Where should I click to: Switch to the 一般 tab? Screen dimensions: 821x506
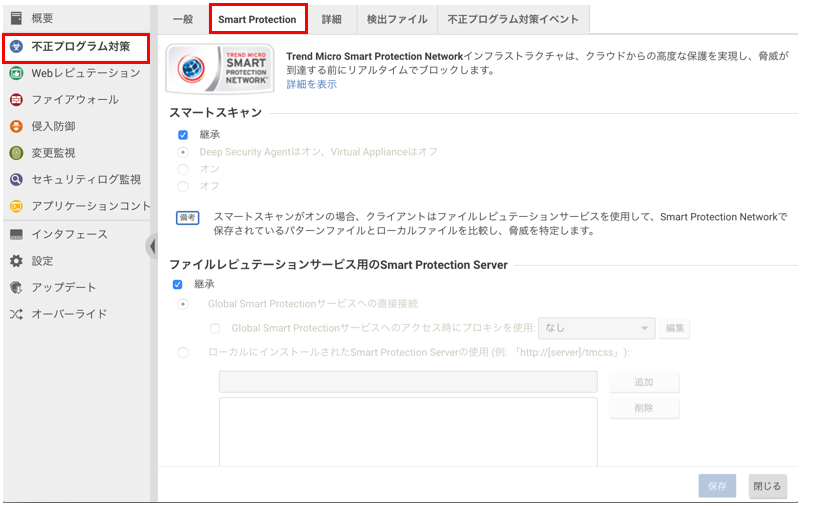pyautogui.click(x=183, y=19)
